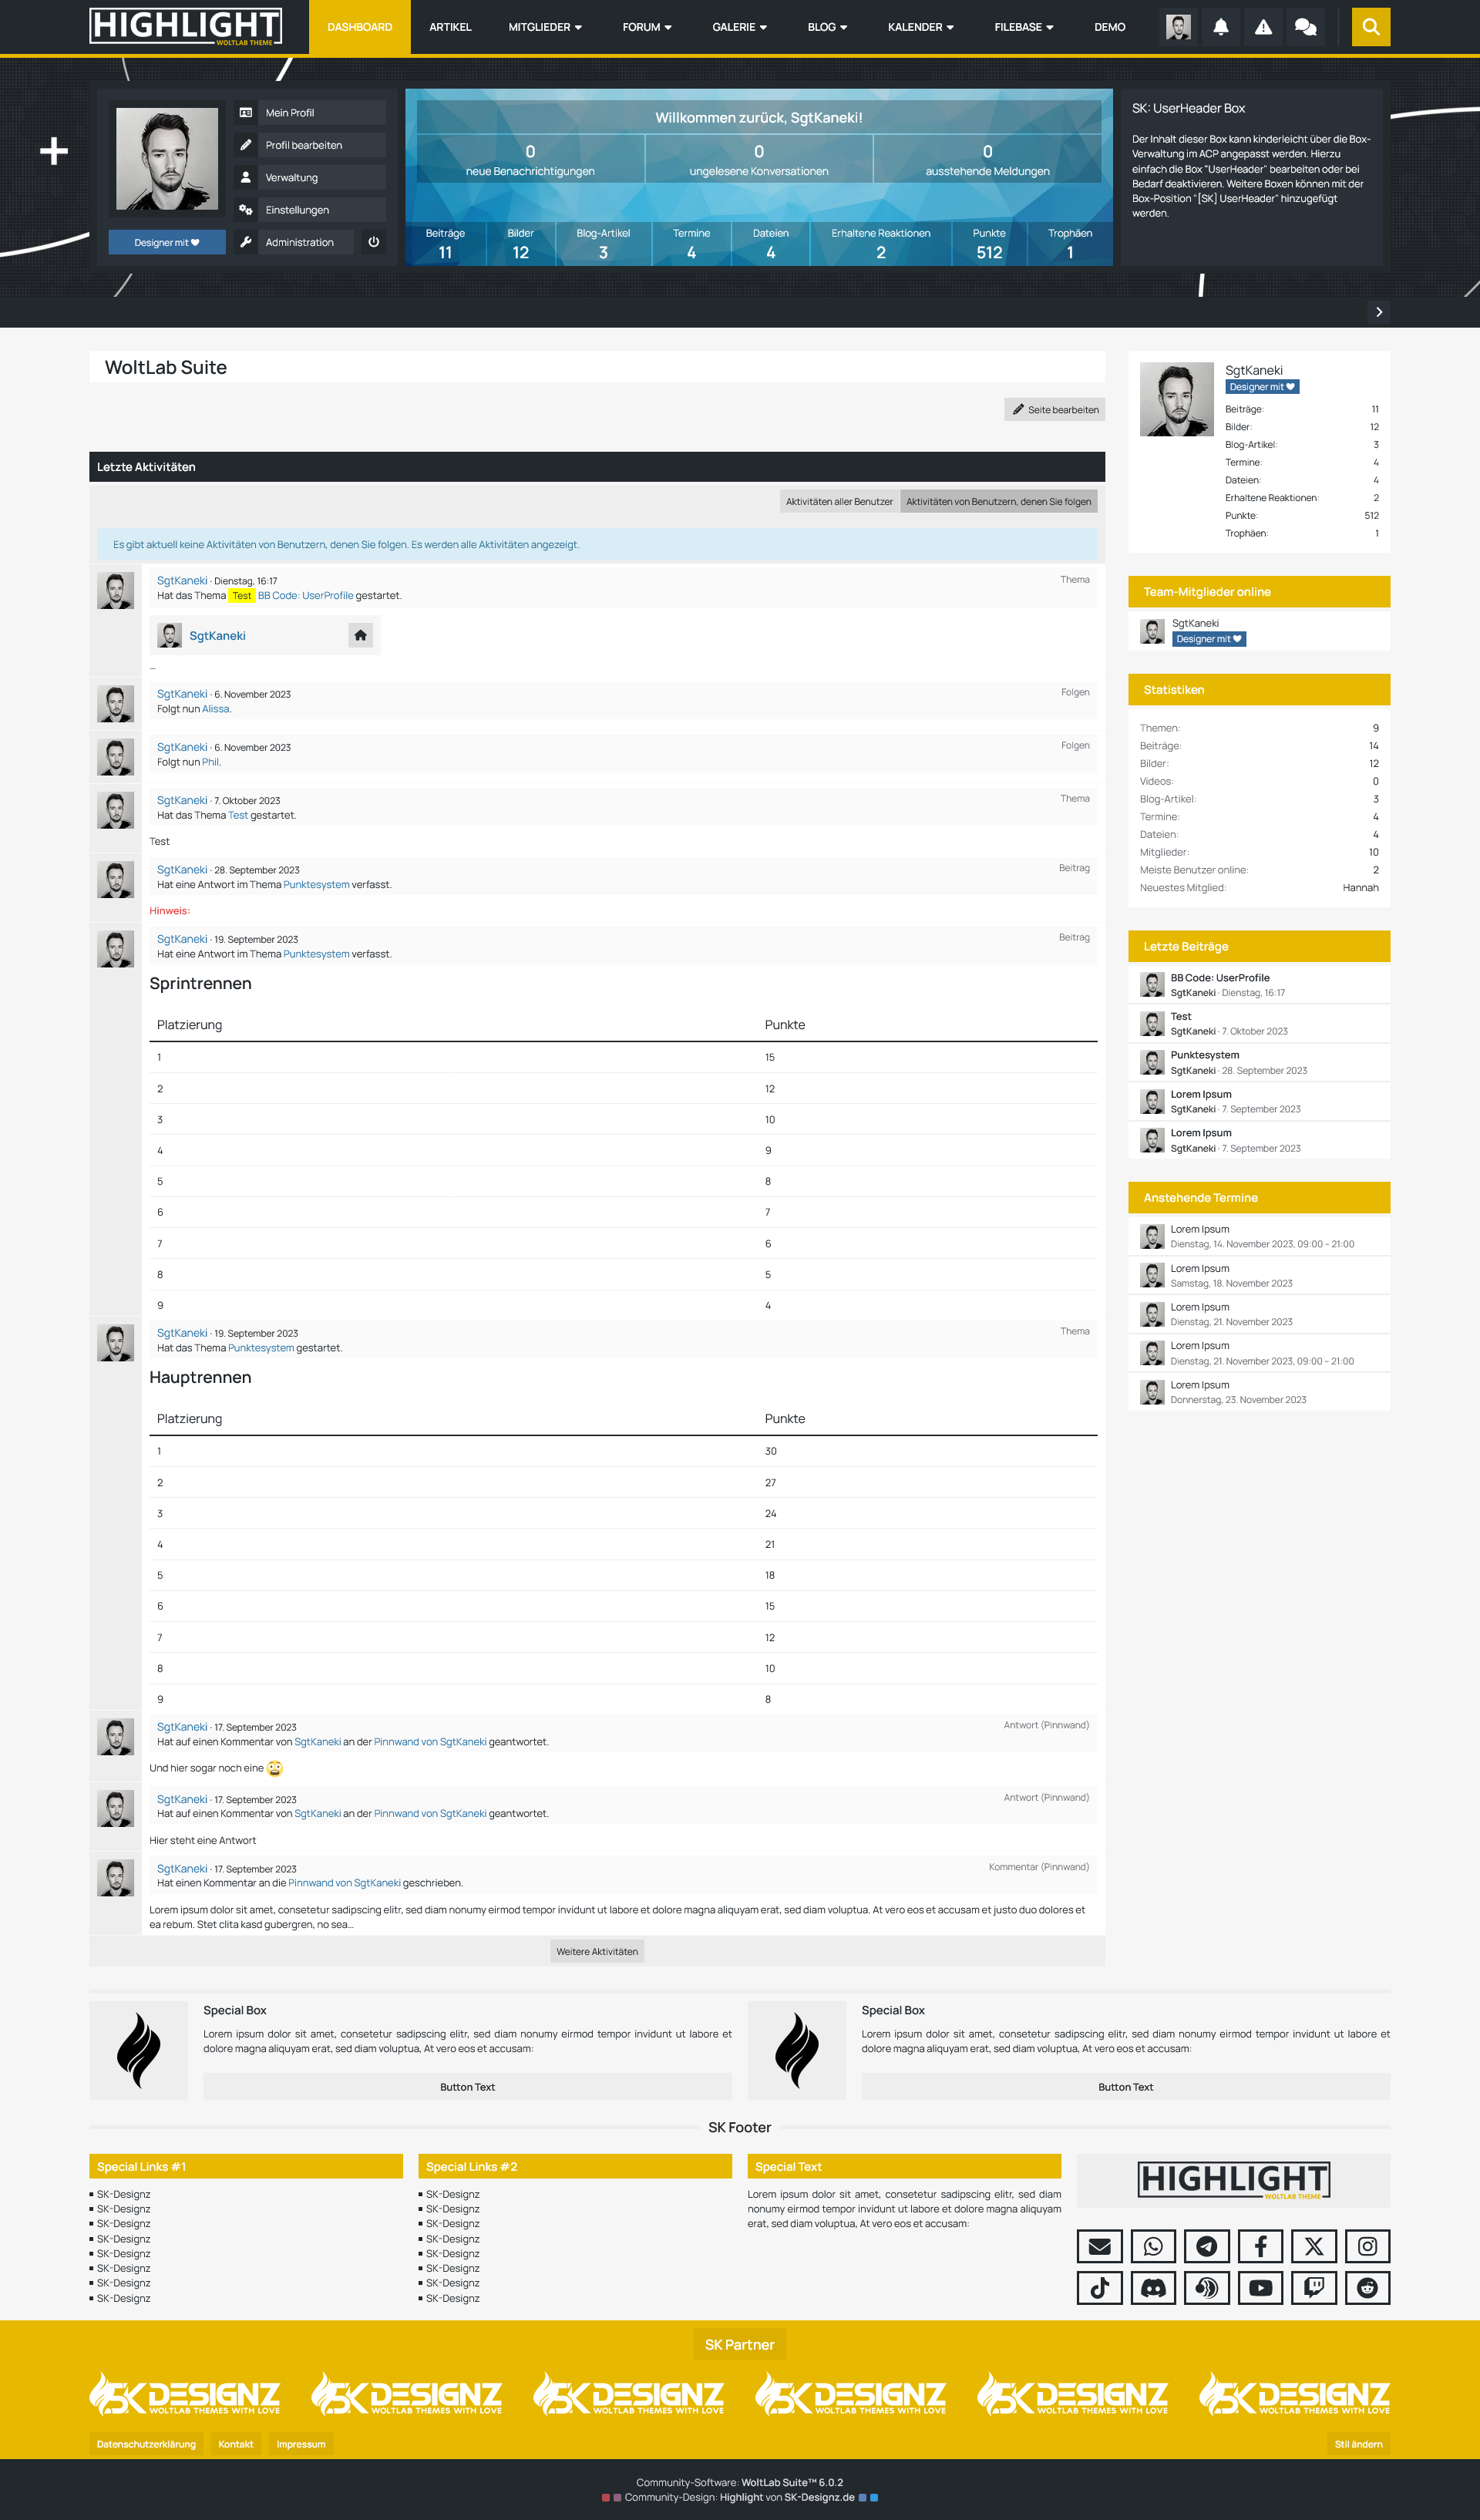The width and height of the screenshot is (1480, 2520).
Task: Open the Discord footer icon
Action: tap(1153, 2288)
